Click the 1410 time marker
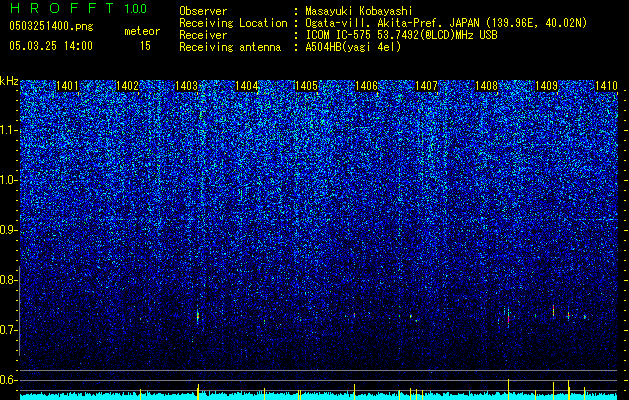Screen dimensions: 629x400 [606, 86]
